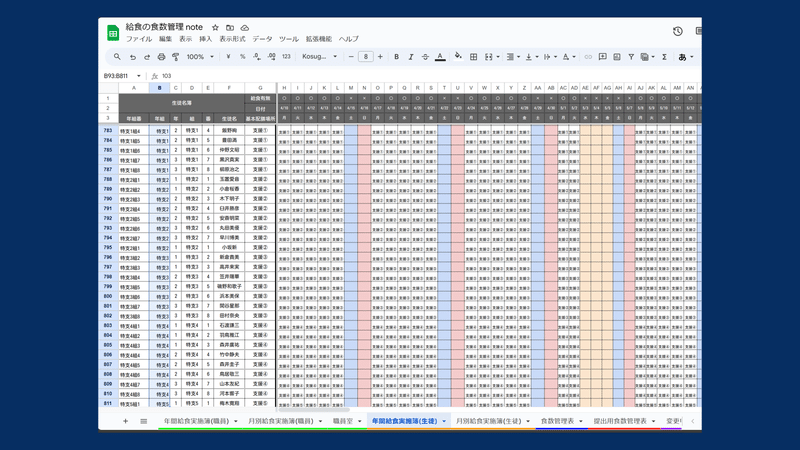Open the text color picker
The height and width of the screenshot is (450, 800).
click(440, 57)
